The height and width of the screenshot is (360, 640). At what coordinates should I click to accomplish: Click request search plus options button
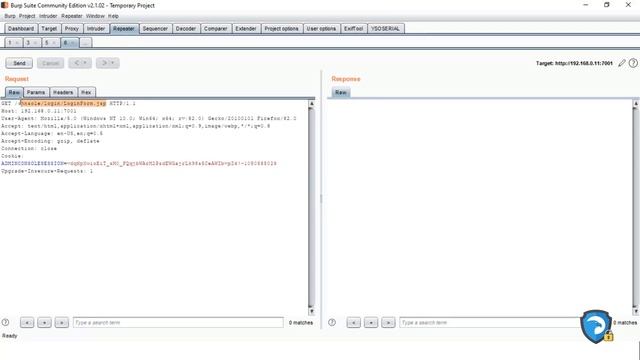tap(44, 322)
